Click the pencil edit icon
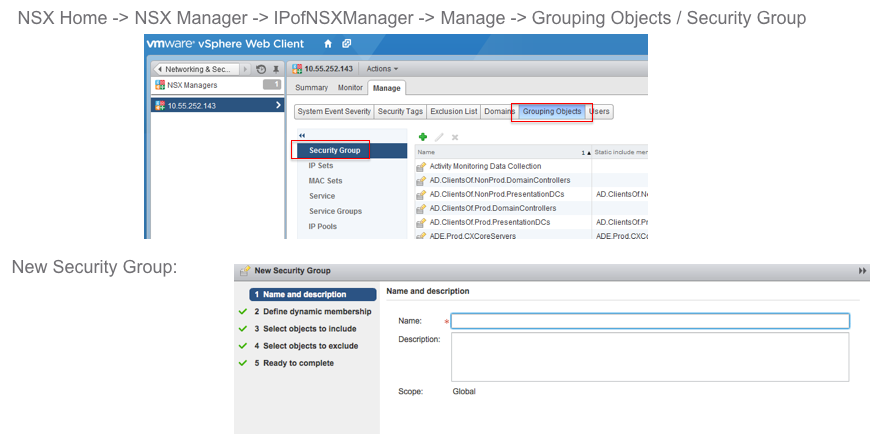 click(439, 137)
